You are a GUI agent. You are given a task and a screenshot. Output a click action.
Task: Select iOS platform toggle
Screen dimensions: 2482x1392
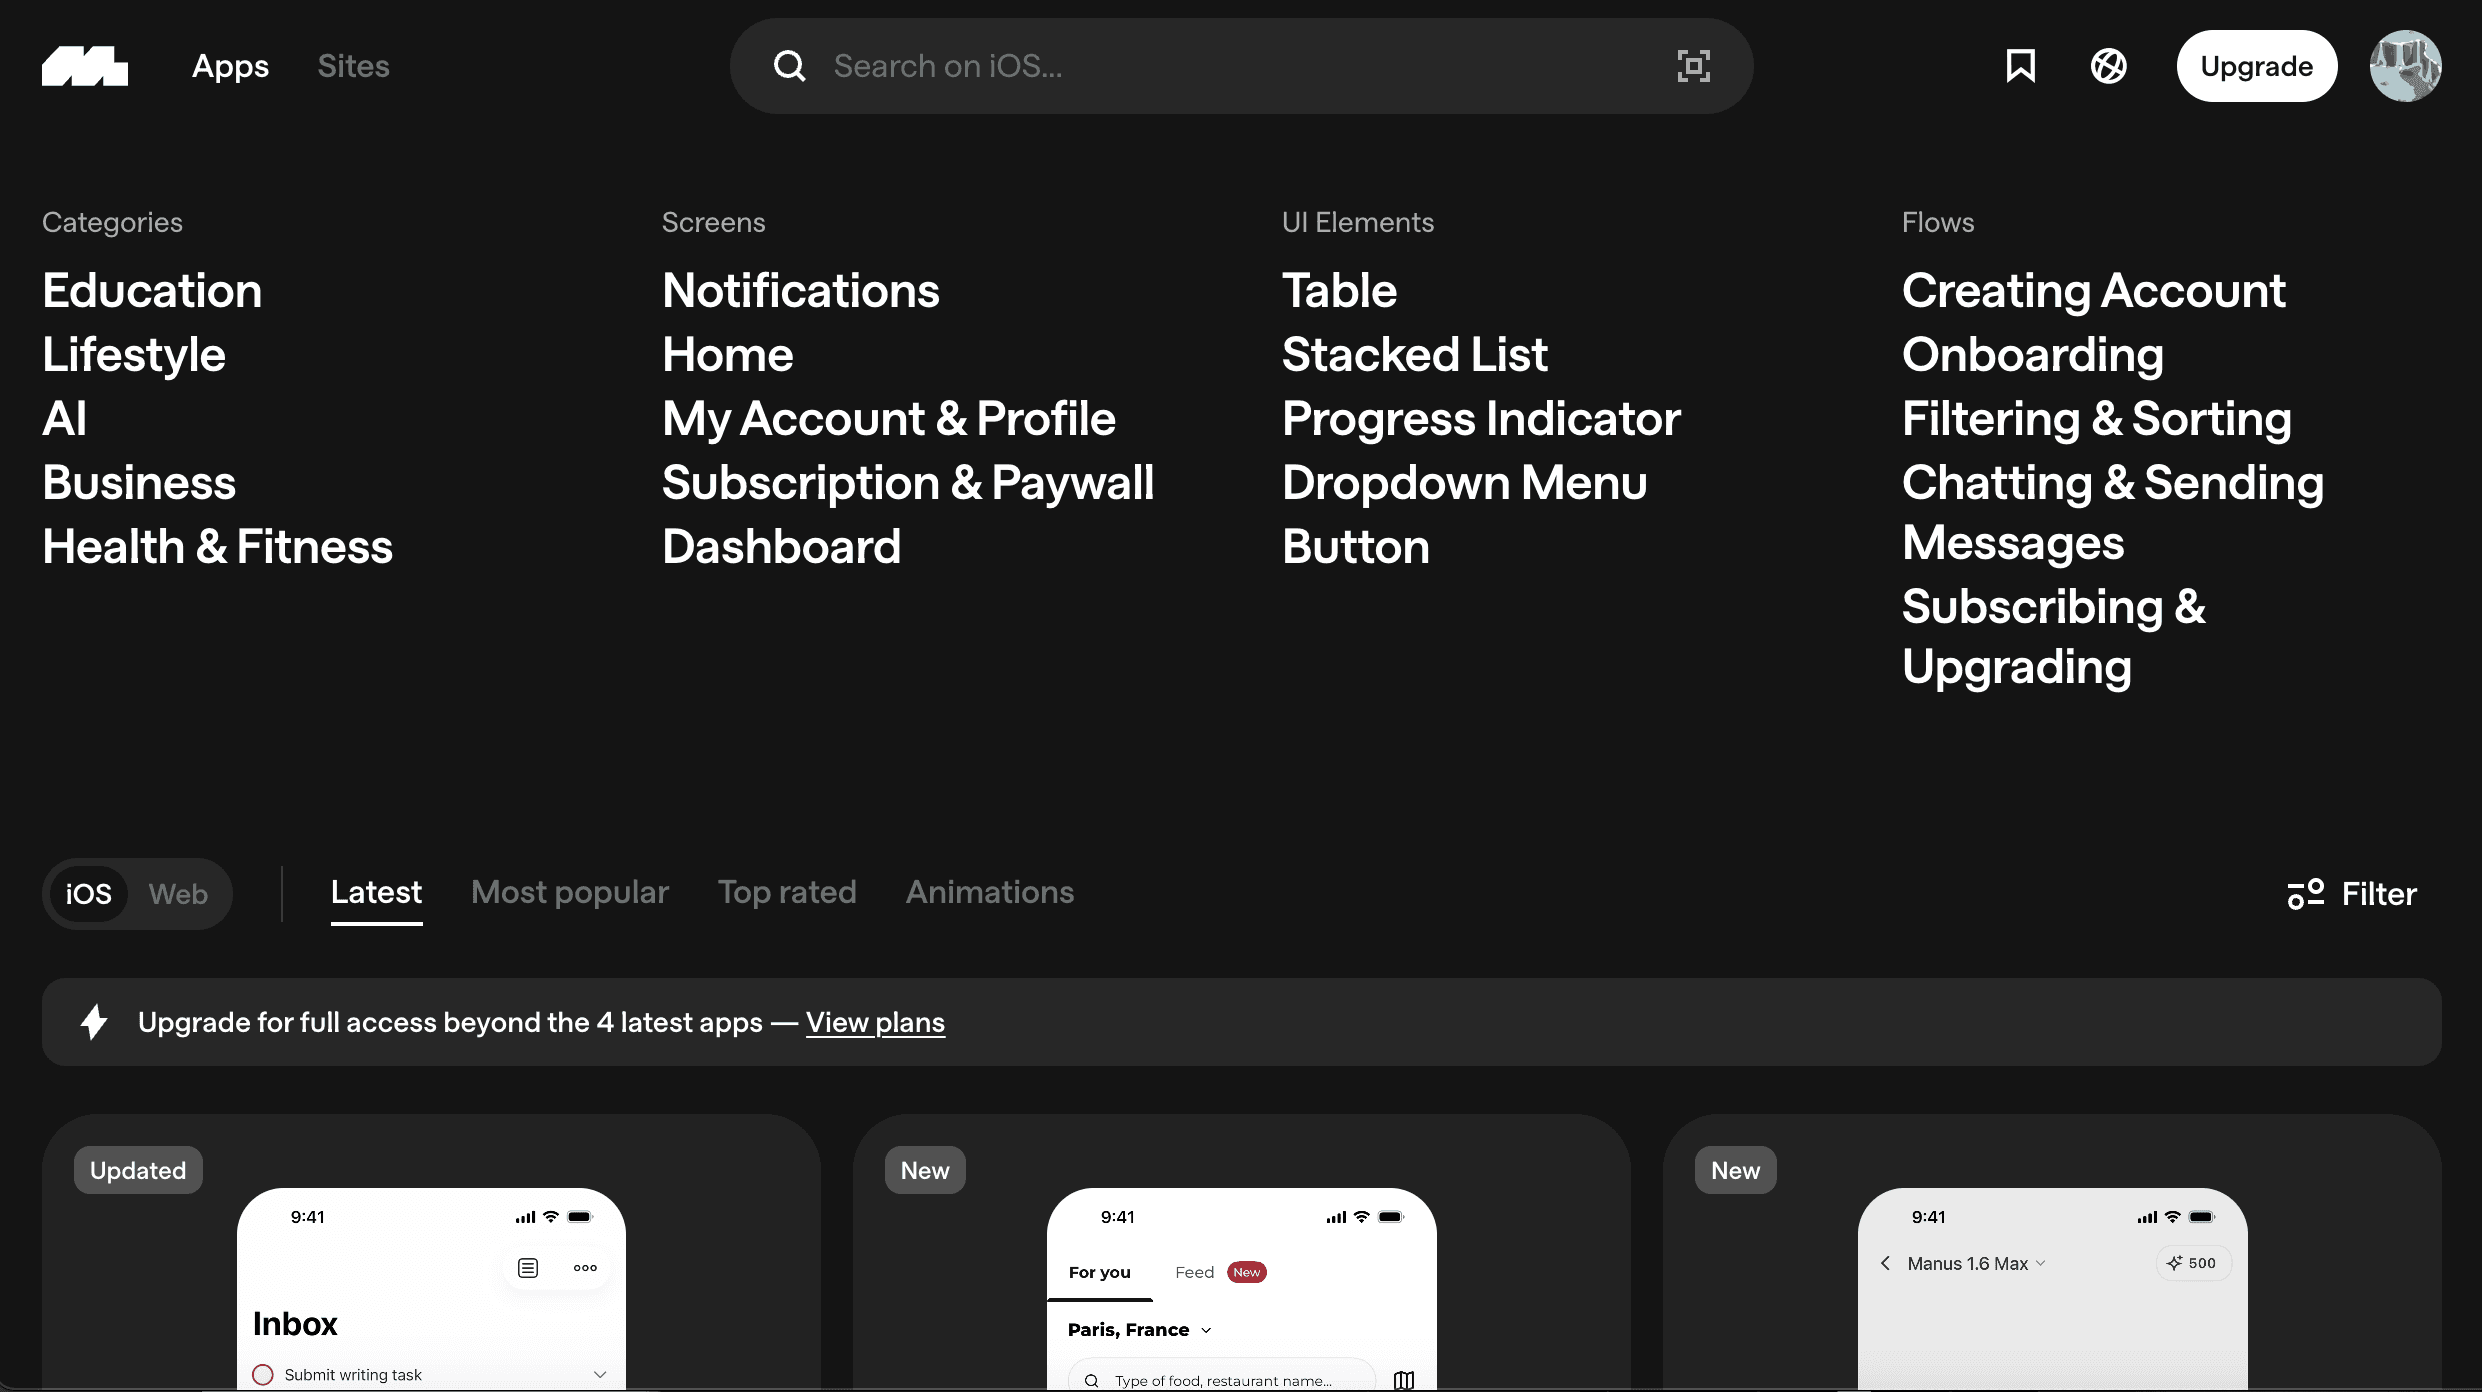(88, 894)
